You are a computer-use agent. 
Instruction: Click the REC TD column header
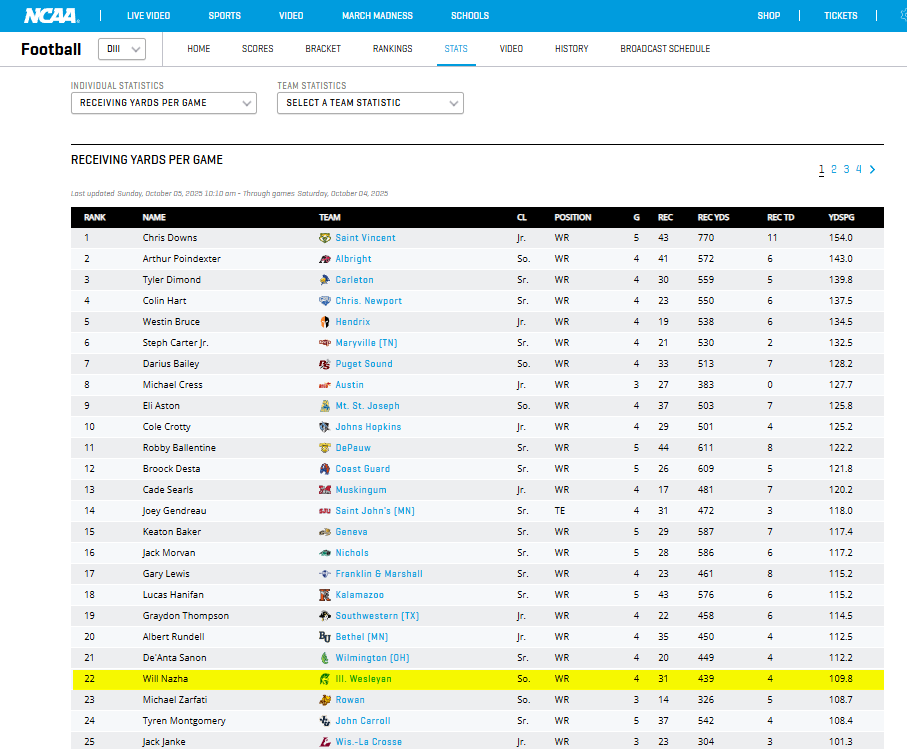[x=780, y=217]
